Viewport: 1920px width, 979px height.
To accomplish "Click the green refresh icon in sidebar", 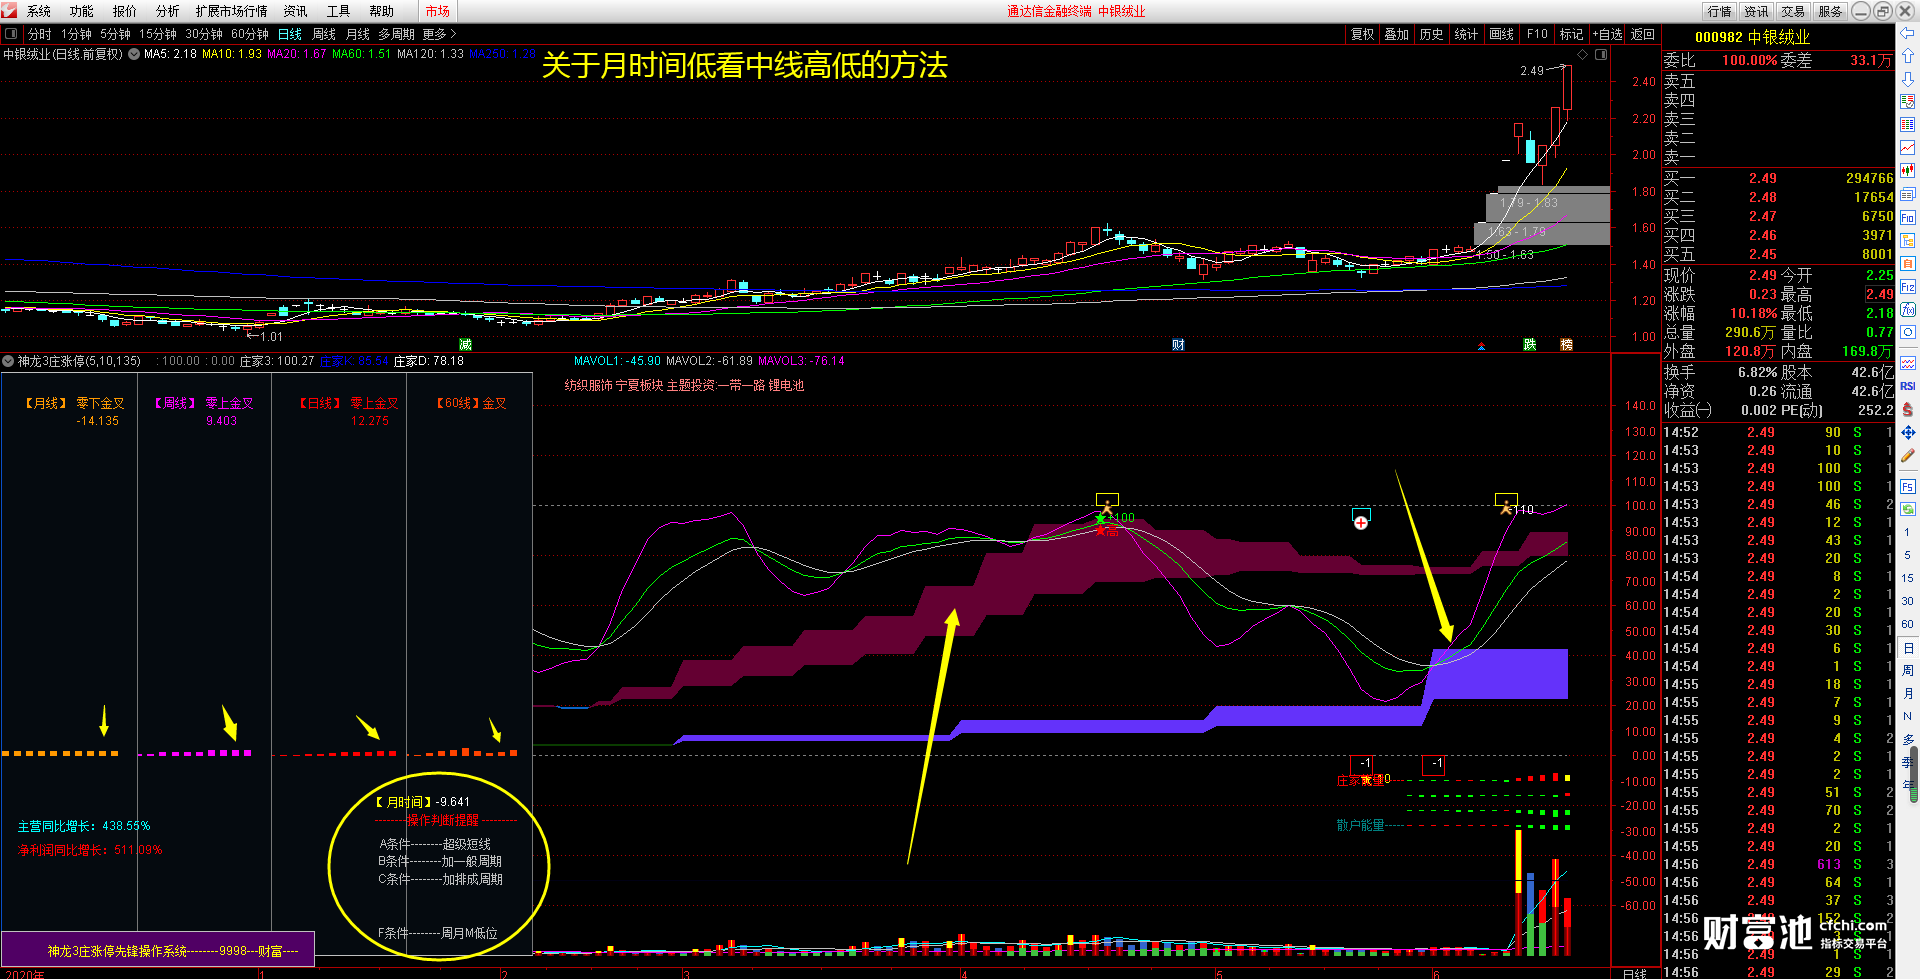I will pyautogui.click(x=1907, y=509).
